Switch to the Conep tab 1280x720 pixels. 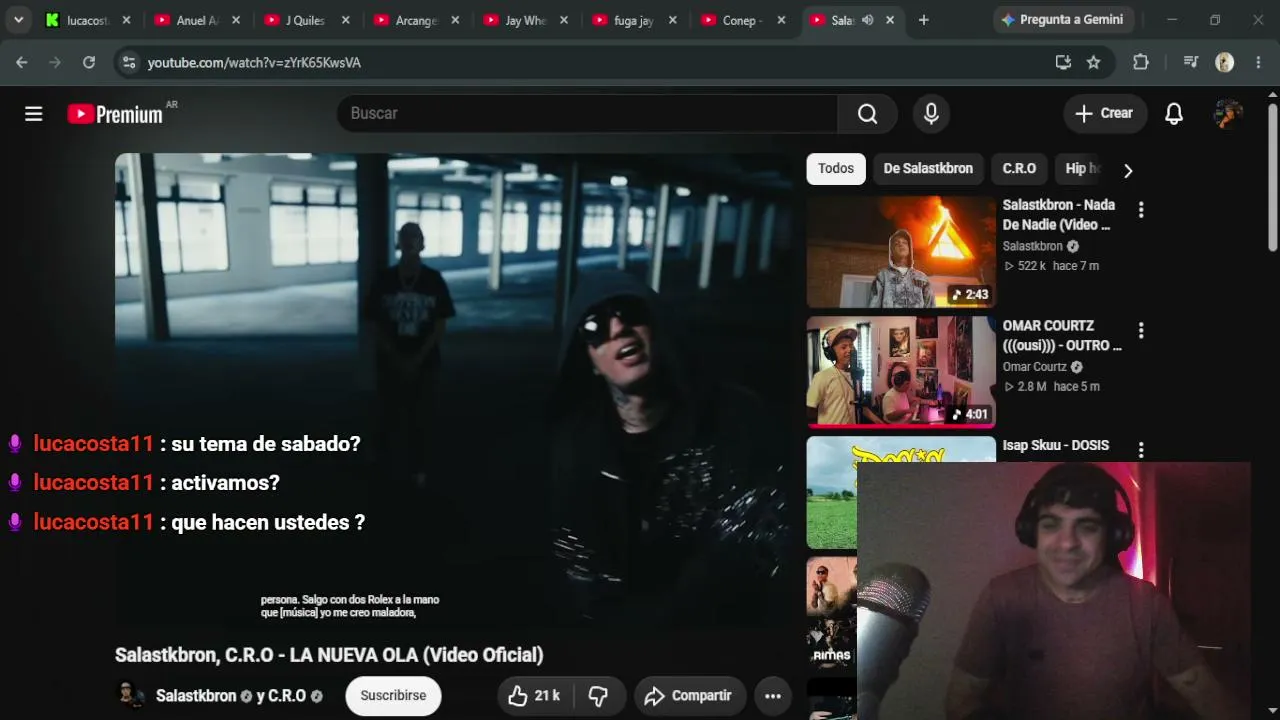pyautogui.click(x=742, y=20)
